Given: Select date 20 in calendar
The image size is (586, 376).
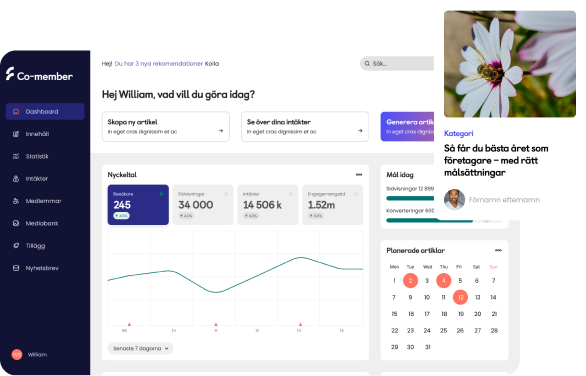Looking at the screenshot, I should point(477,314).
